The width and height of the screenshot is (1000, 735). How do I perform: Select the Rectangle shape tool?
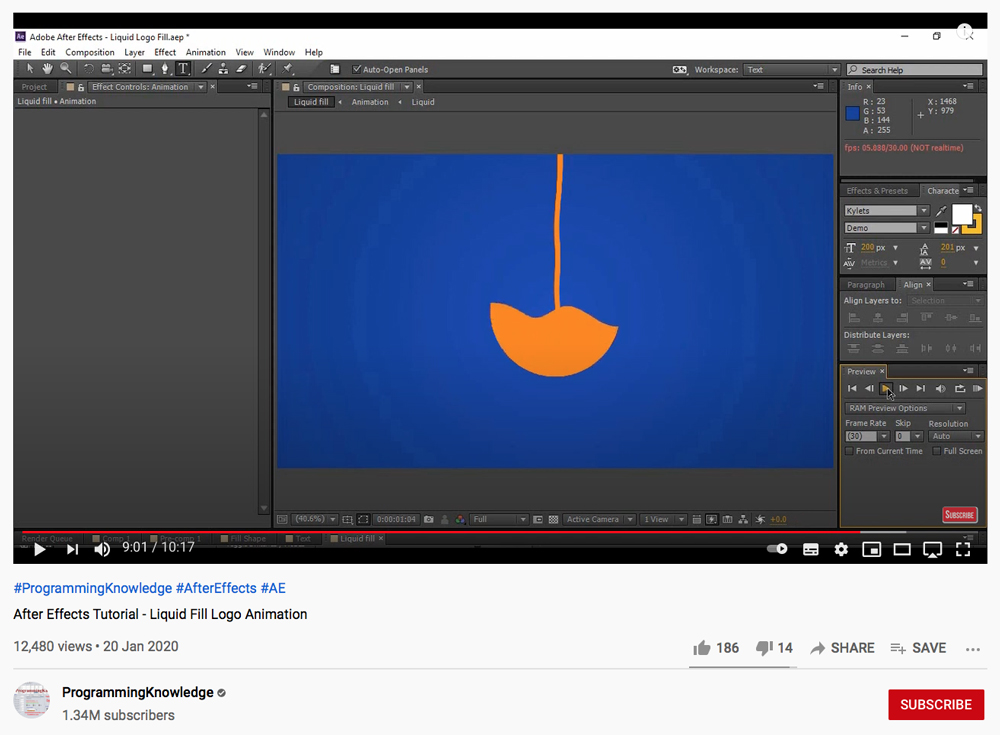[x=147, y=69]
